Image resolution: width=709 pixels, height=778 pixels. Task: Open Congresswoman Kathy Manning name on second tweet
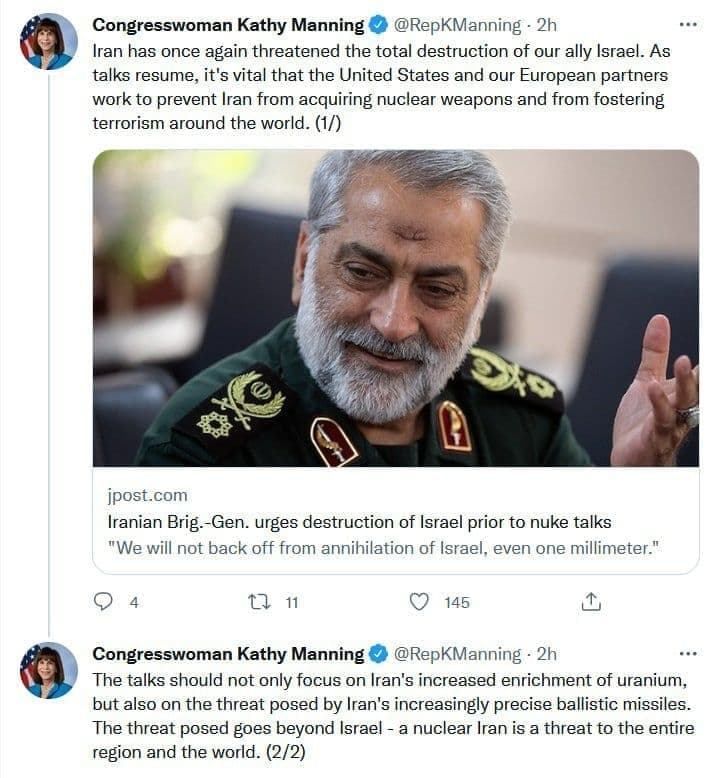(x=228, y=654)
